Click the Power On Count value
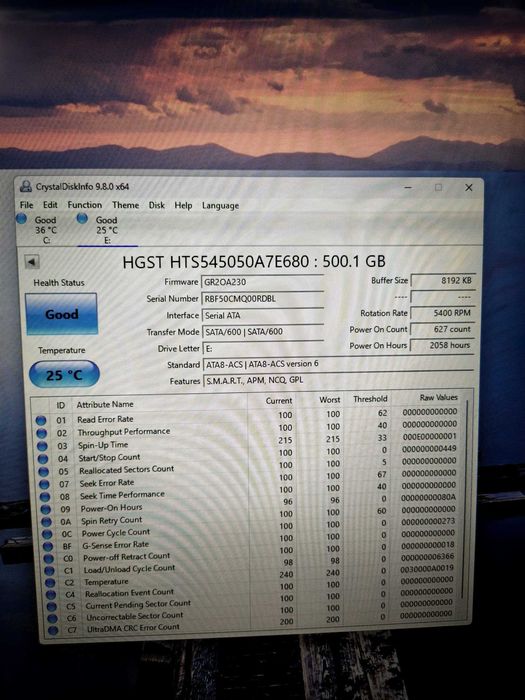Image resolution: width=525 pixels, height=700 pixels. [442, 329]
